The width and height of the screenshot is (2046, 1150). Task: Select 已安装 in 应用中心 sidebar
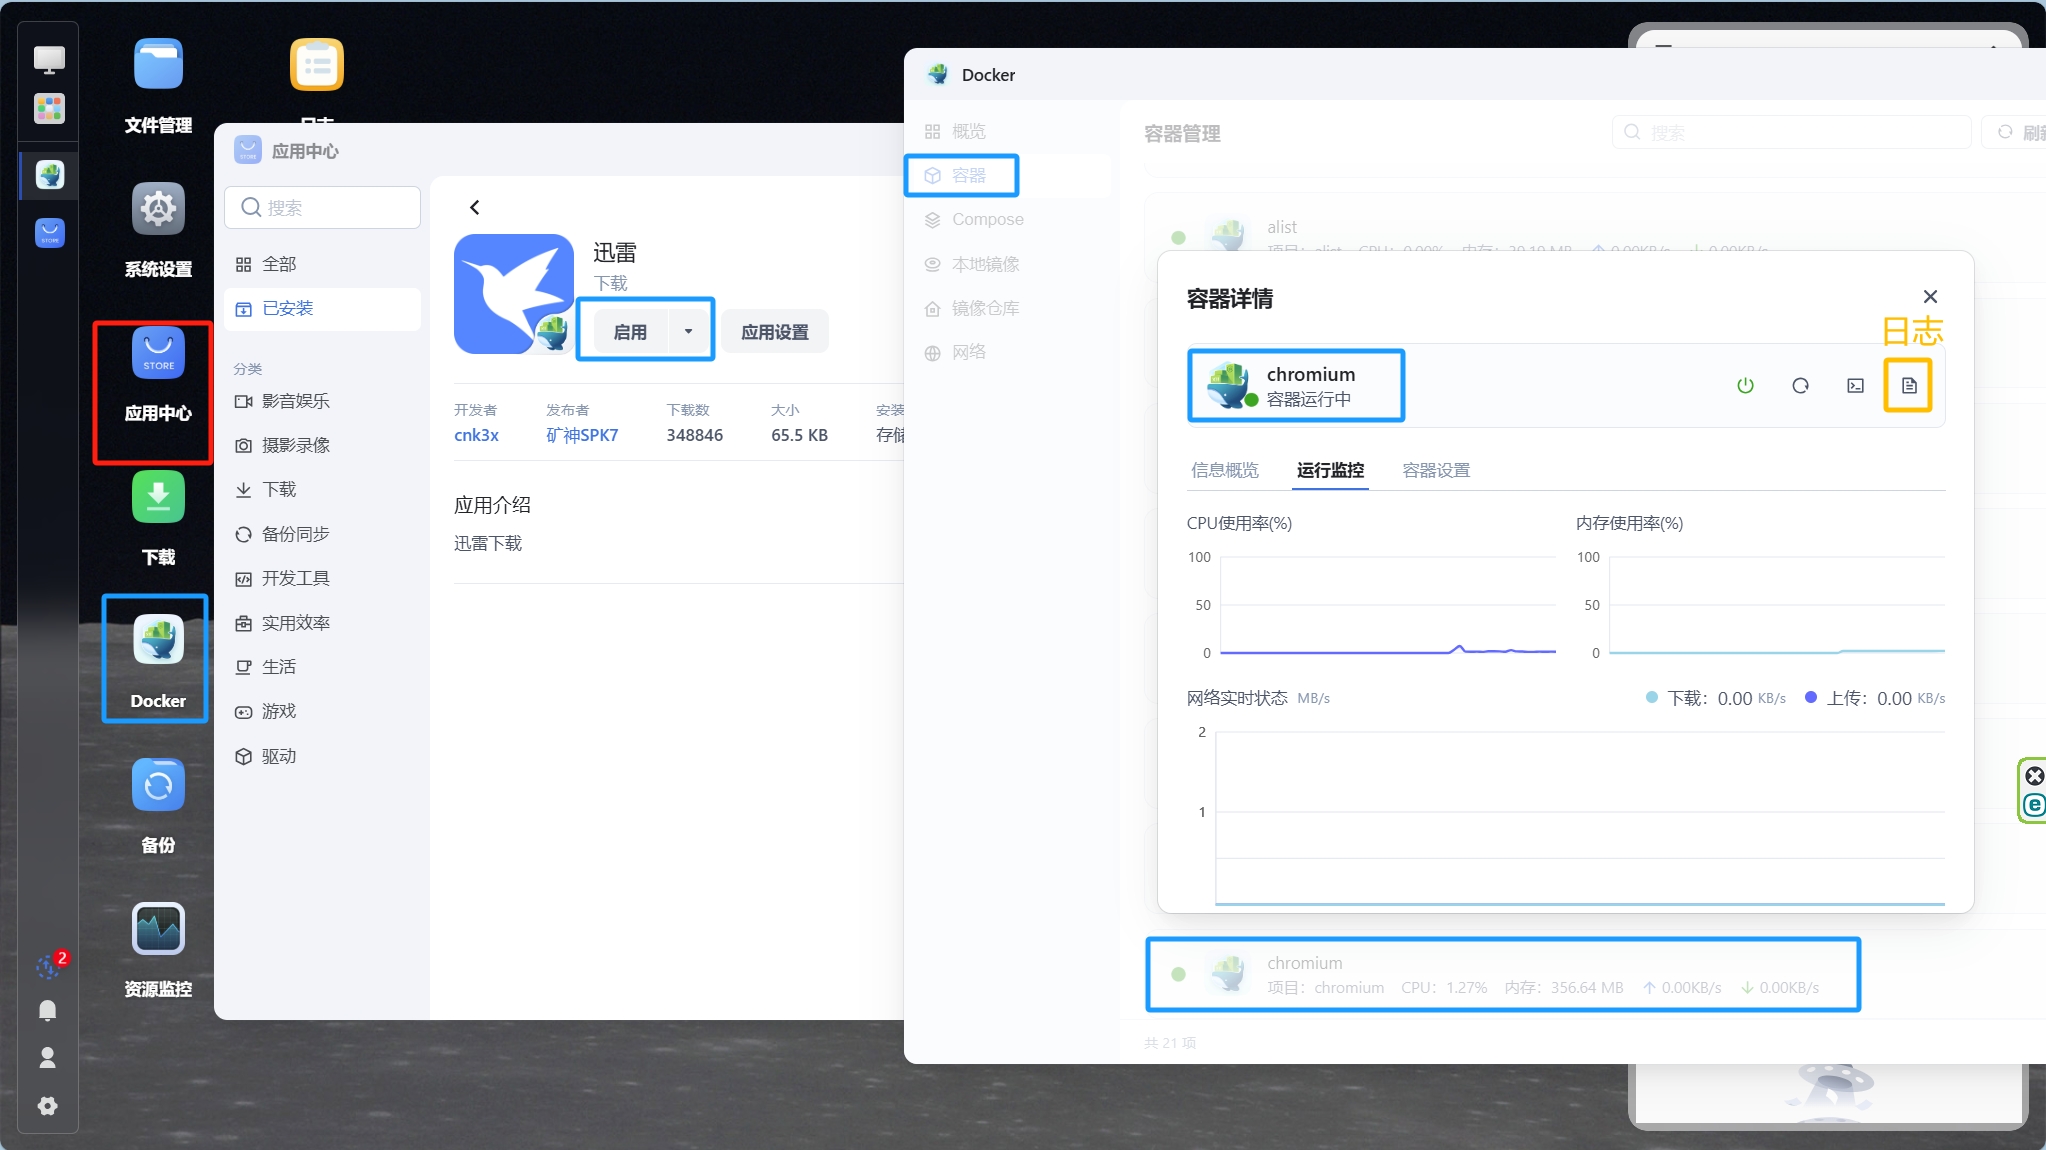click(322, 308)
